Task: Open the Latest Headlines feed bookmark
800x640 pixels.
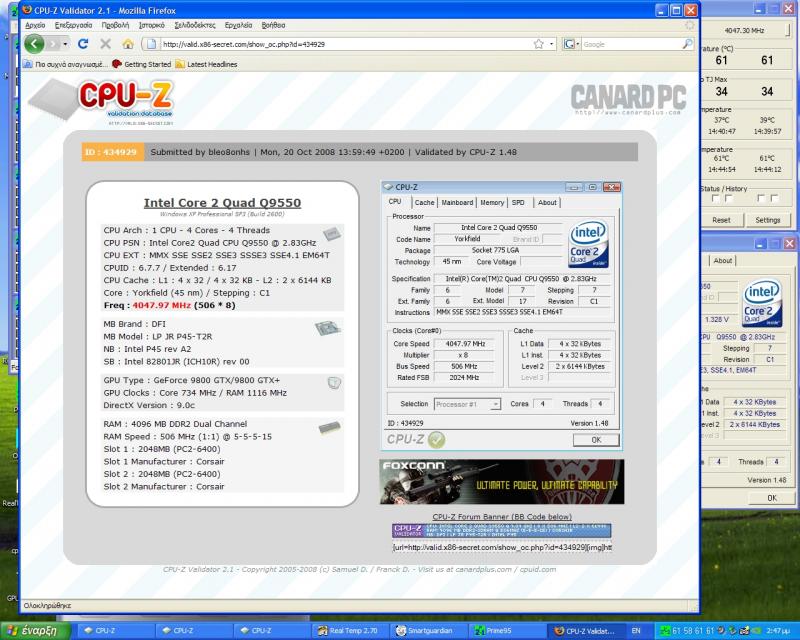Action: pyautogui.click(x=206, y=64)
